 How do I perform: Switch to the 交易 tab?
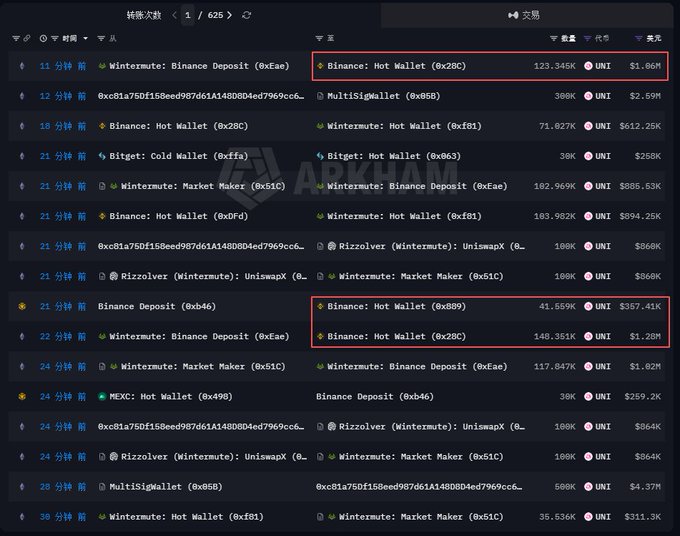(x=524, y=15)
